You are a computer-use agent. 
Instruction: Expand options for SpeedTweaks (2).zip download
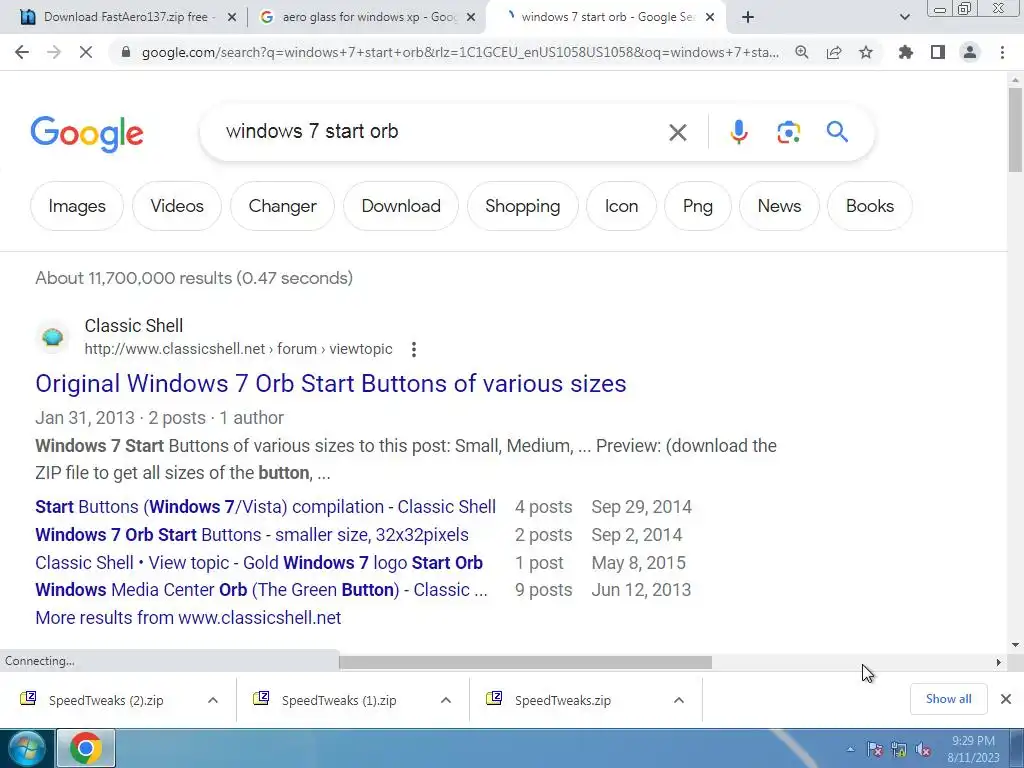(x=213, y=700)
